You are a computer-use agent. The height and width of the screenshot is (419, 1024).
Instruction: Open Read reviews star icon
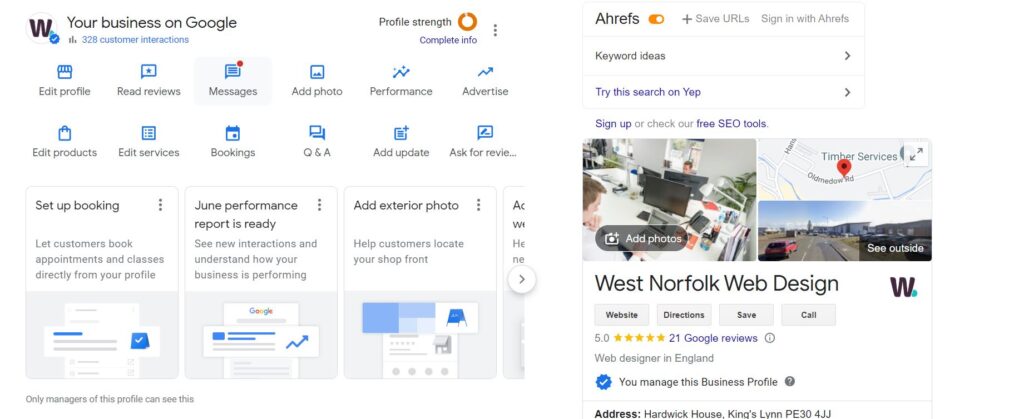click(x=149, y=72)
